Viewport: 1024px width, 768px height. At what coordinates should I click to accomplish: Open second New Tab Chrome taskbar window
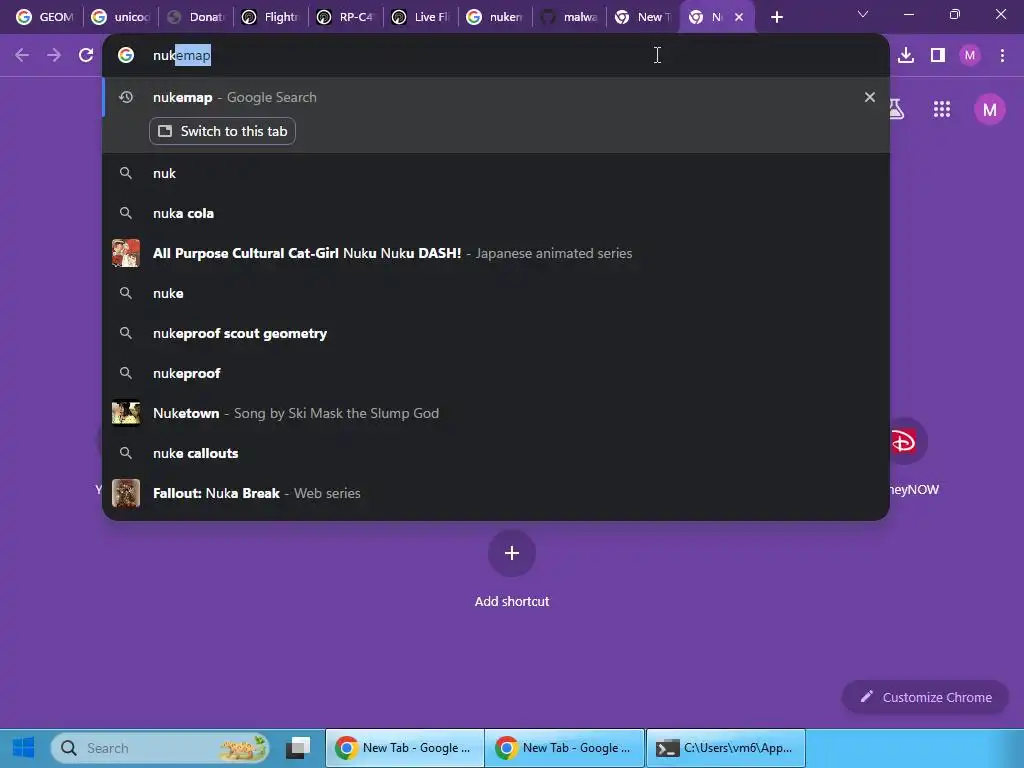(565, 748)
